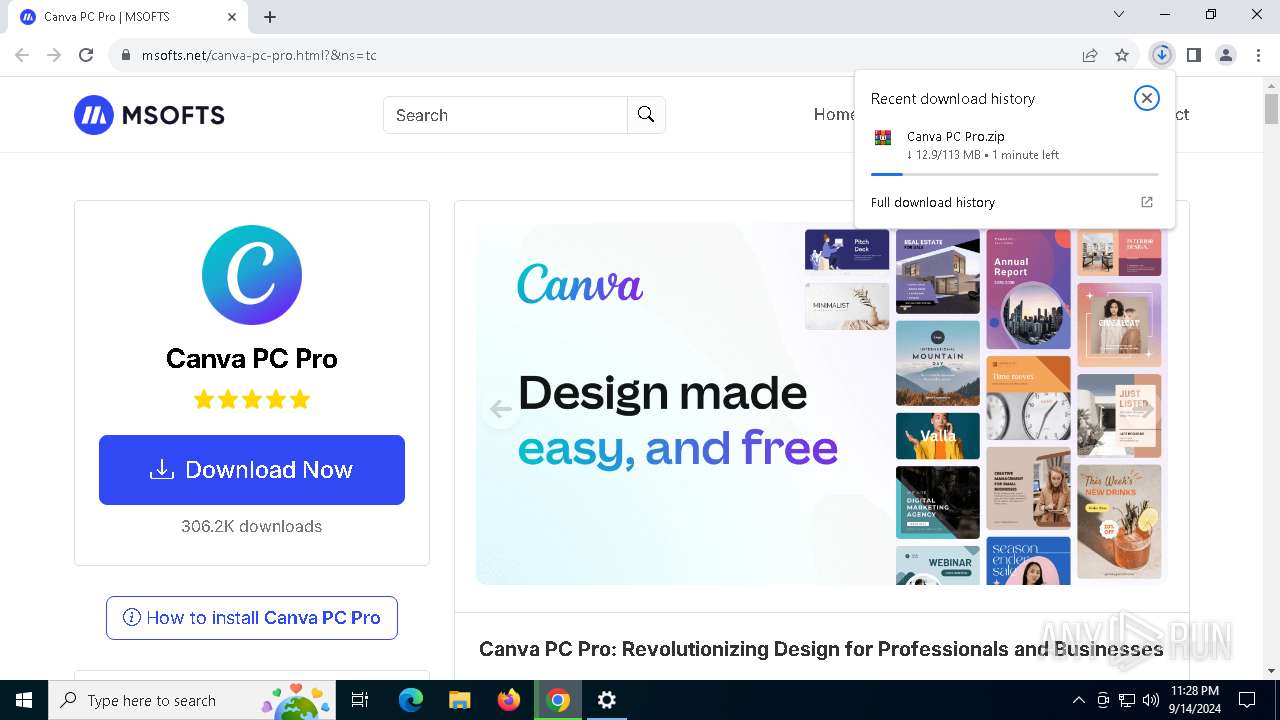Go to previous slide with left arrow

501,409
